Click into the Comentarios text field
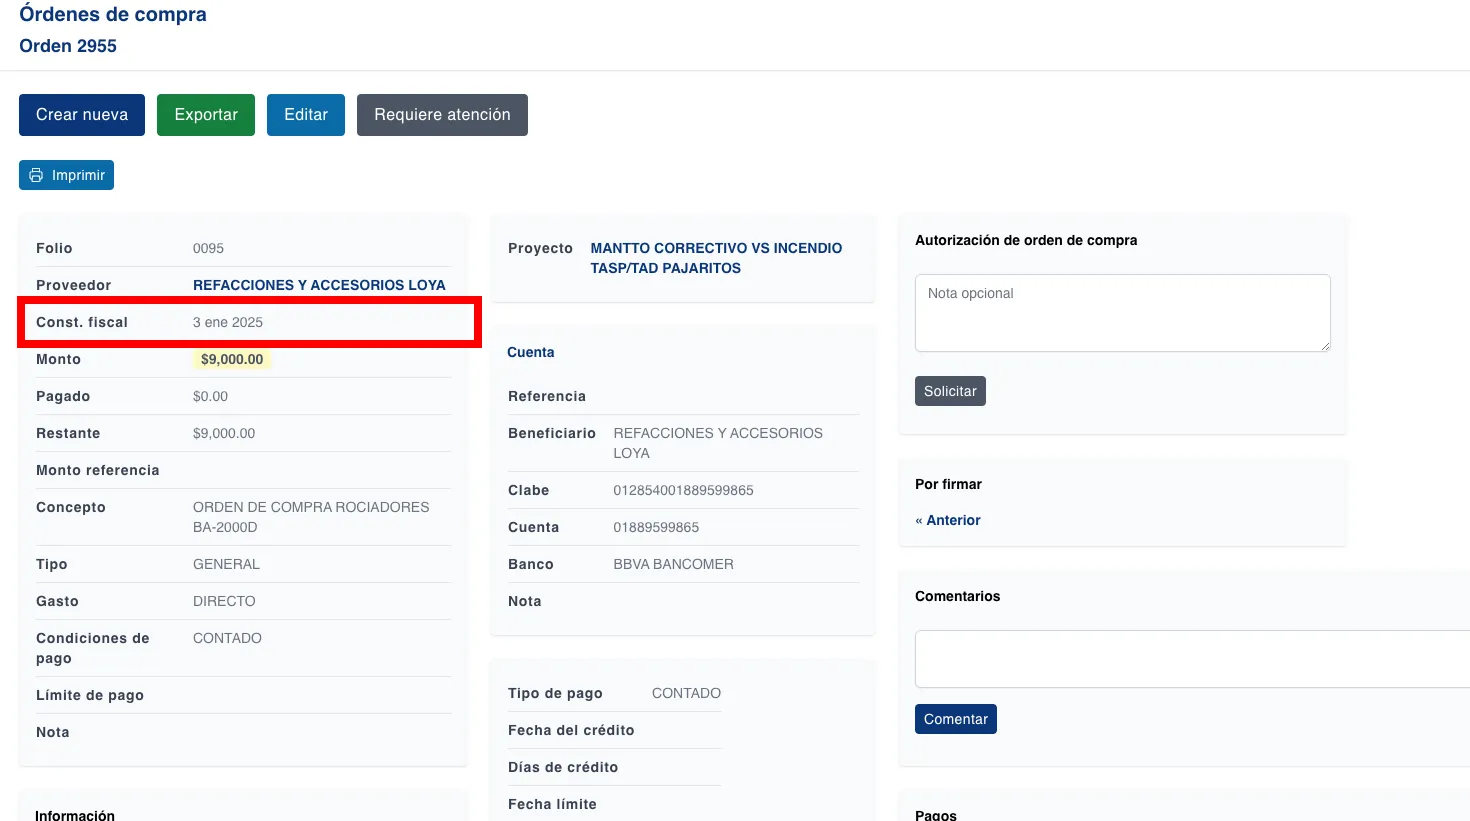This screenshot has height=821, width=1470. click(1190, 659)
